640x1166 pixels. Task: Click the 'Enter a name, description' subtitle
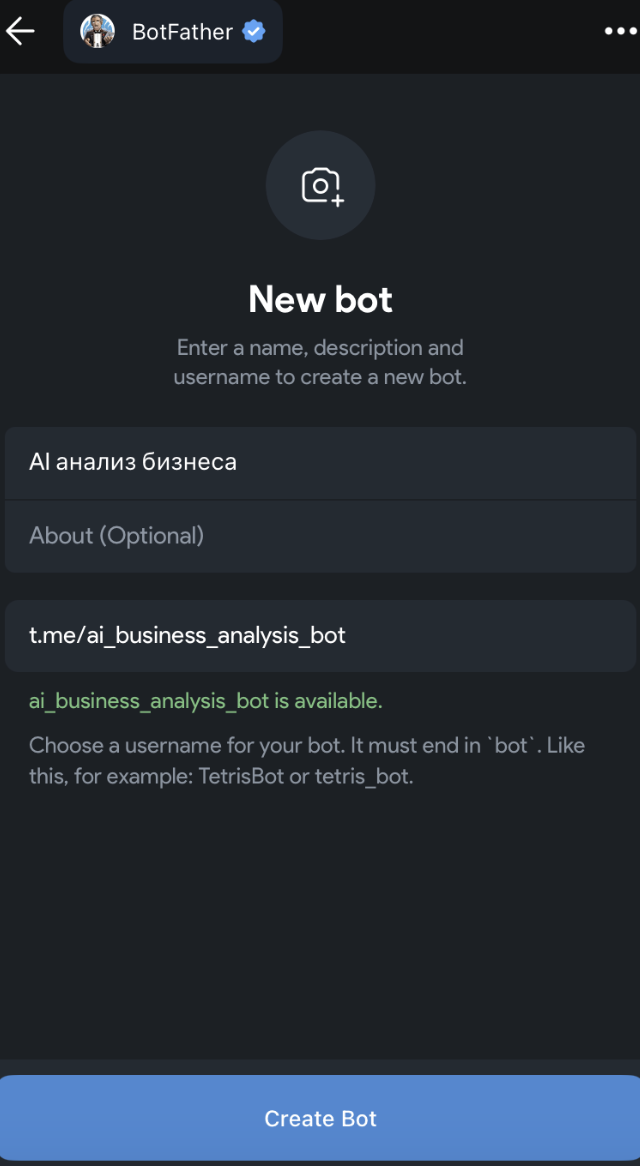click(320, 348)
